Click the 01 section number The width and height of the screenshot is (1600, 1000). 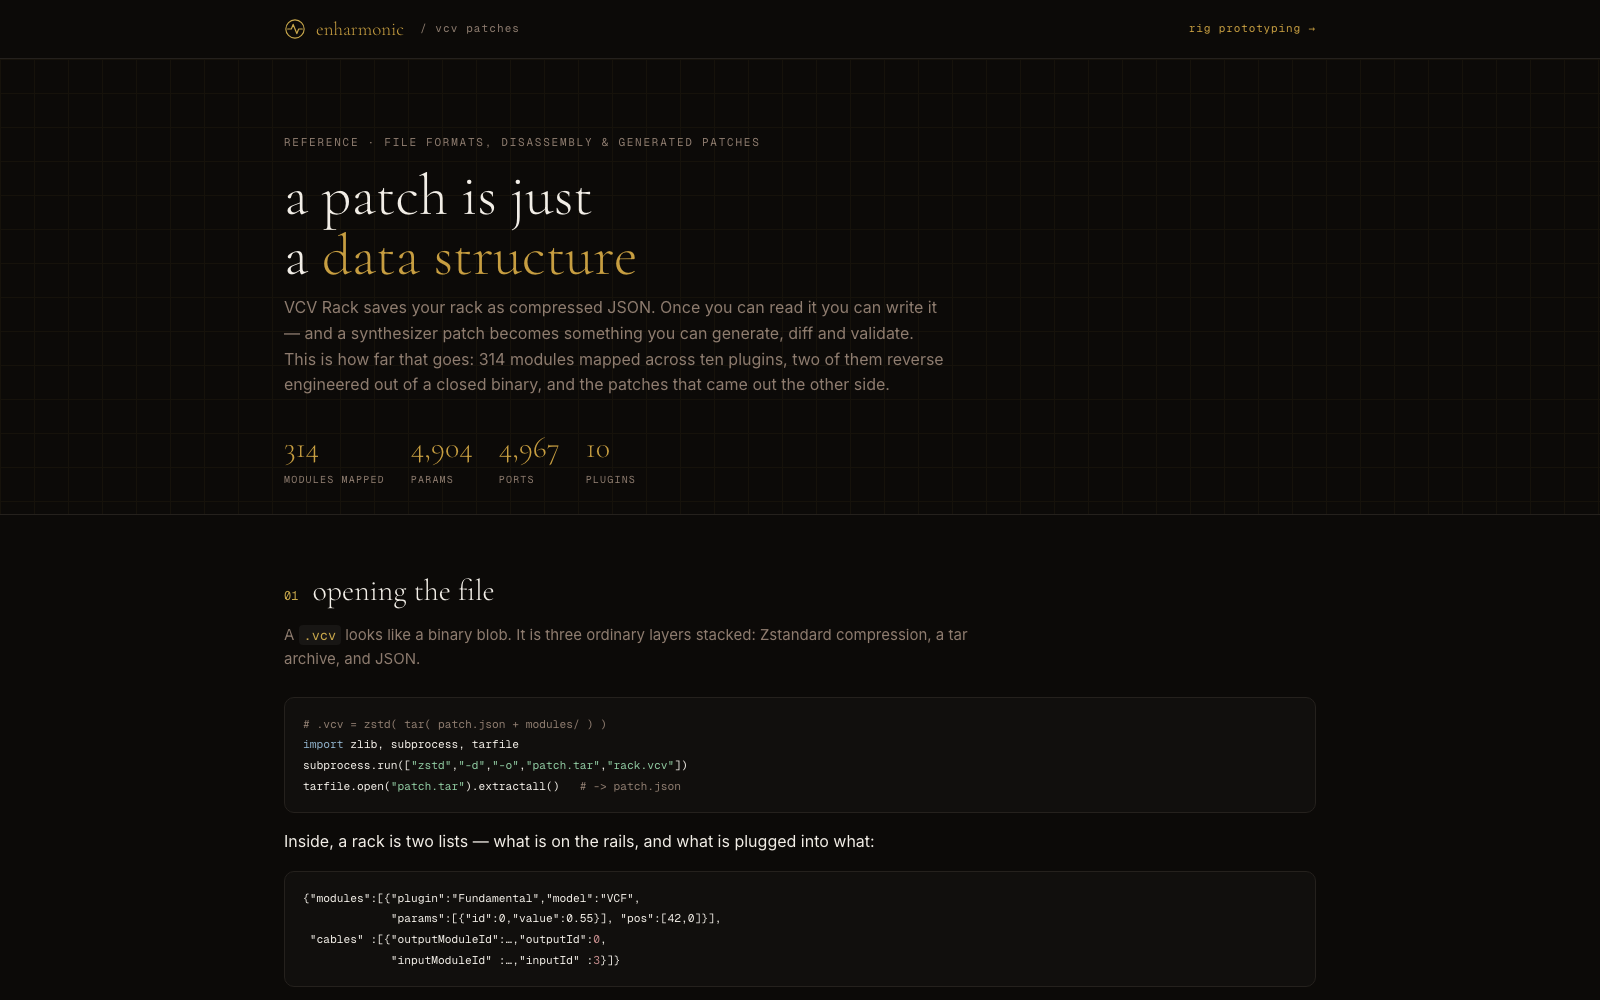click(291, 596)
